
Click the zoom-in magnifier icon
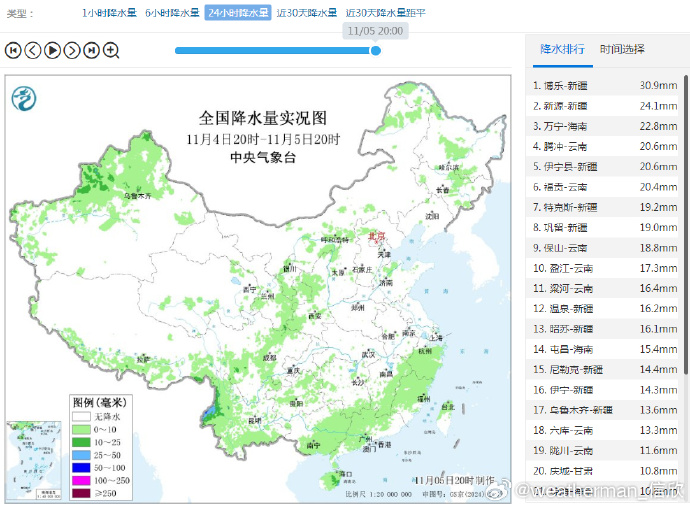tap(111, 50)
